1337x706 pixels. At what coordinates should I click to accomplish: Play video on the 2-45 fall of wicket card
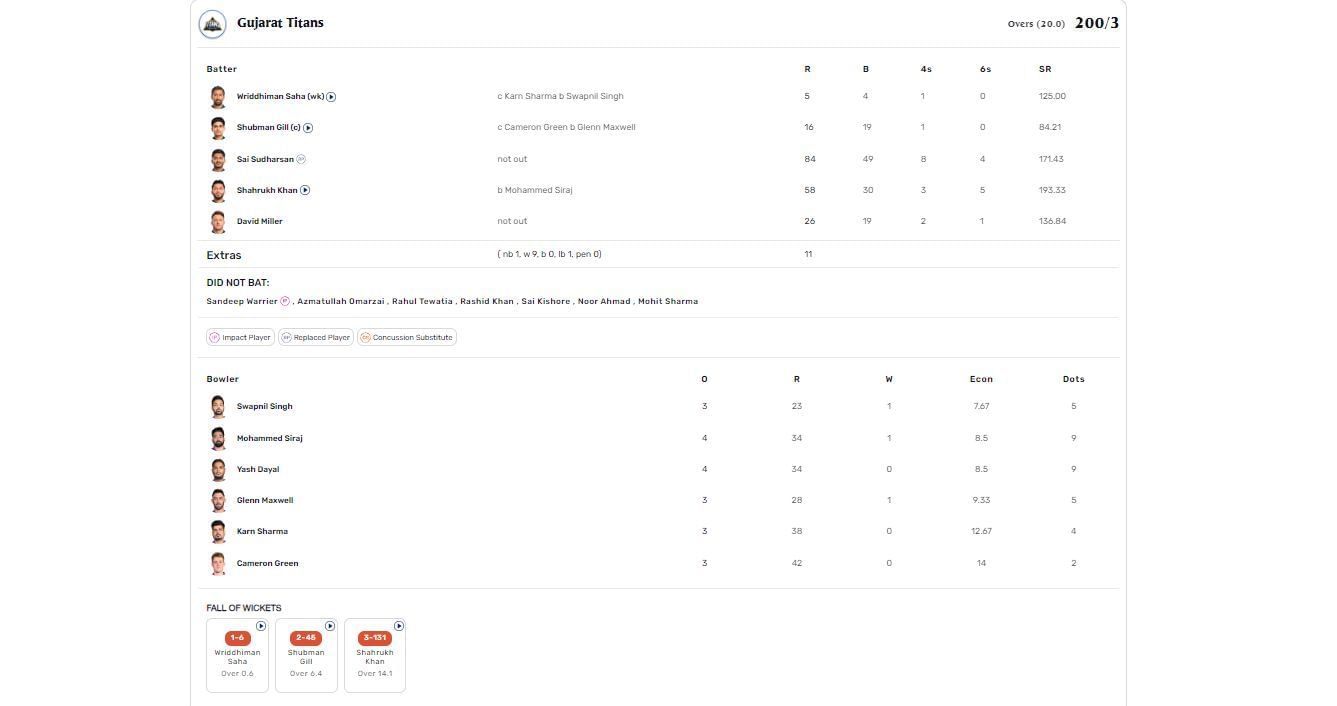330,626
